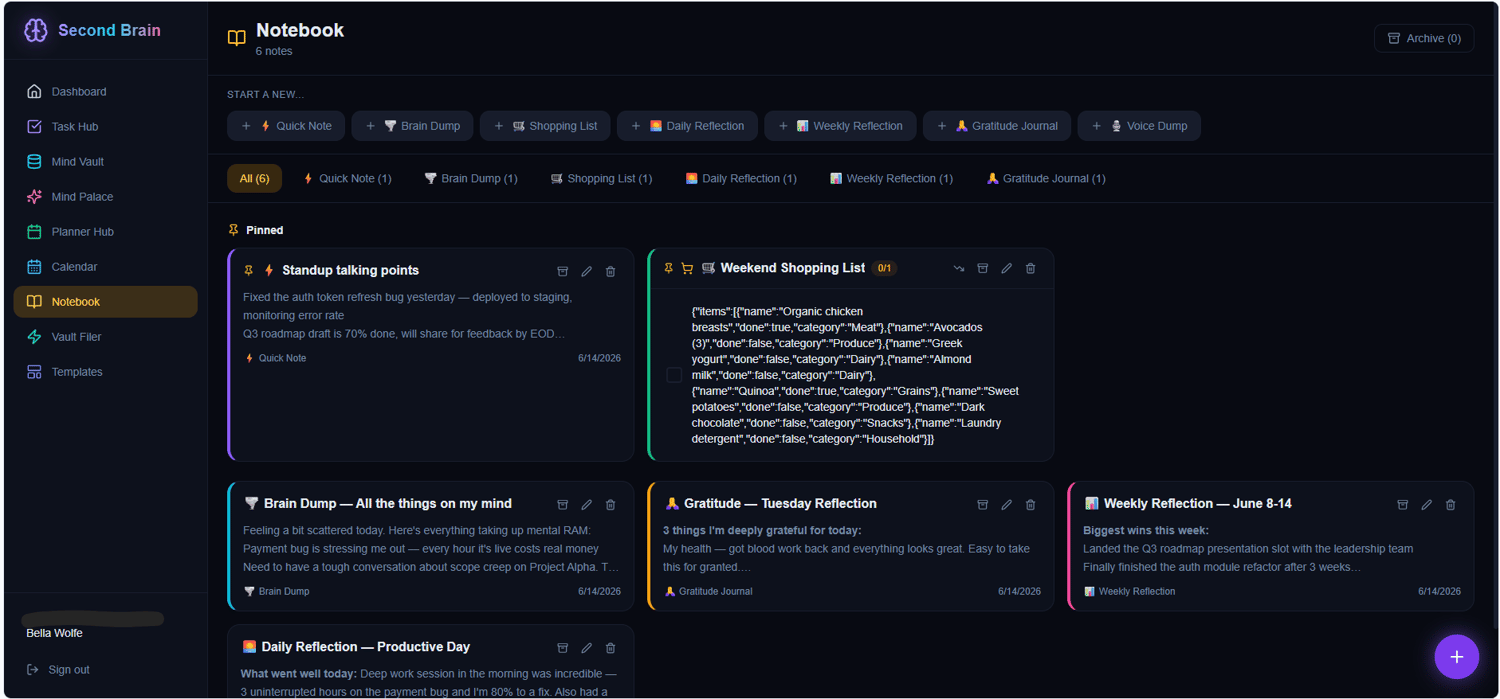The width and height of the screenshot is (1500, 699).
Task: Click the Notebook page header icon
Action: (x=237, y=38)
